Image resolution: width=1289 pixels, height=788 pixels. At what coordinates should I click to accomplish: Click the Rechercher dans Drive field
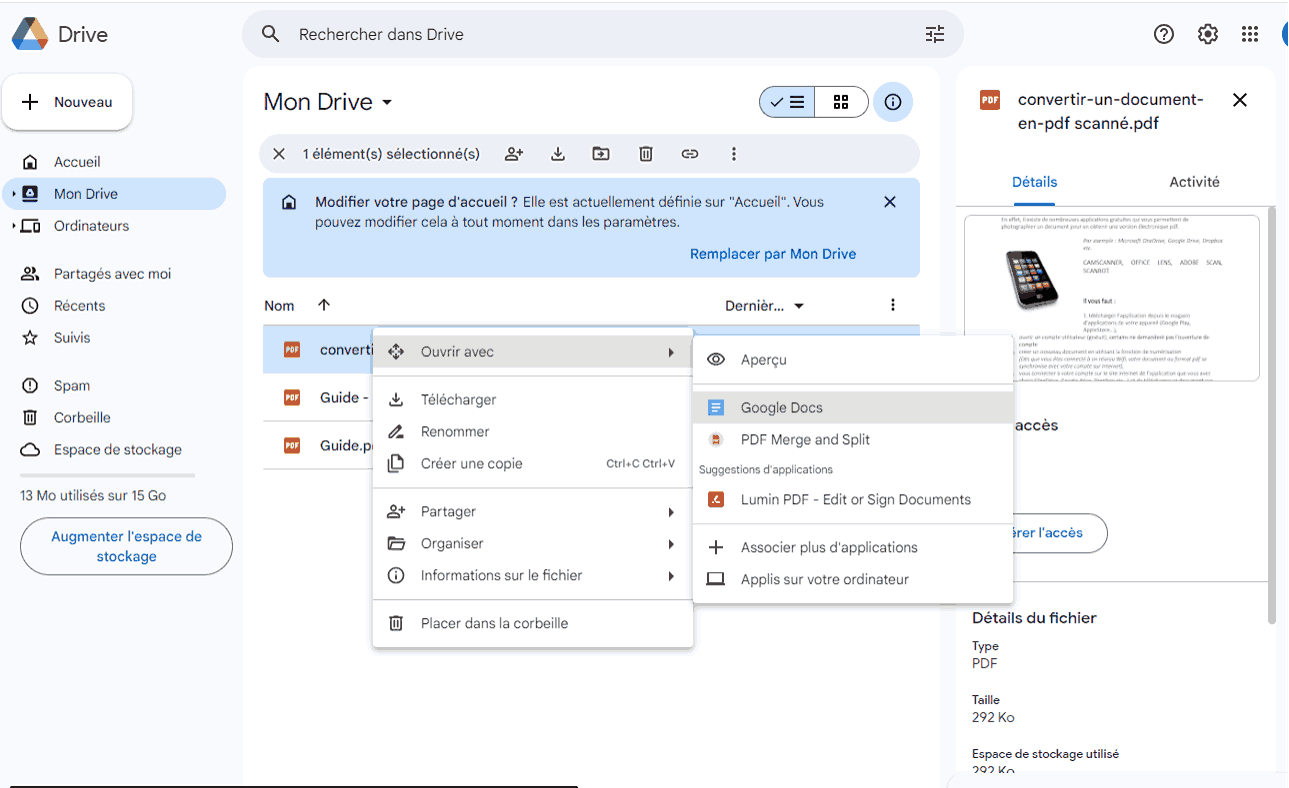603,34
